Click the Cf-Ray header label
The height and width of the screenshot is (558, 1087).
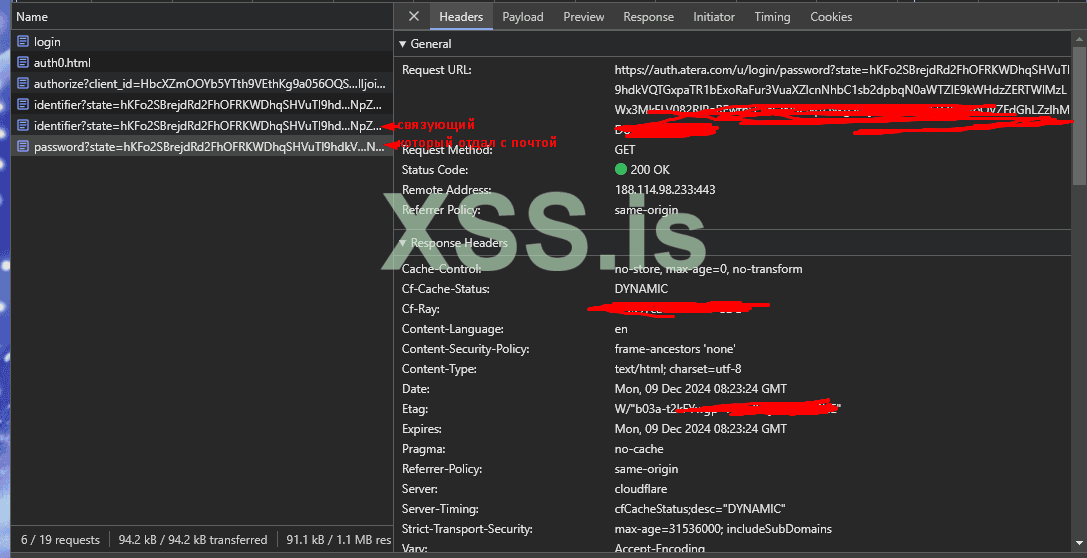pyautogui.click(x=421, y=308)
